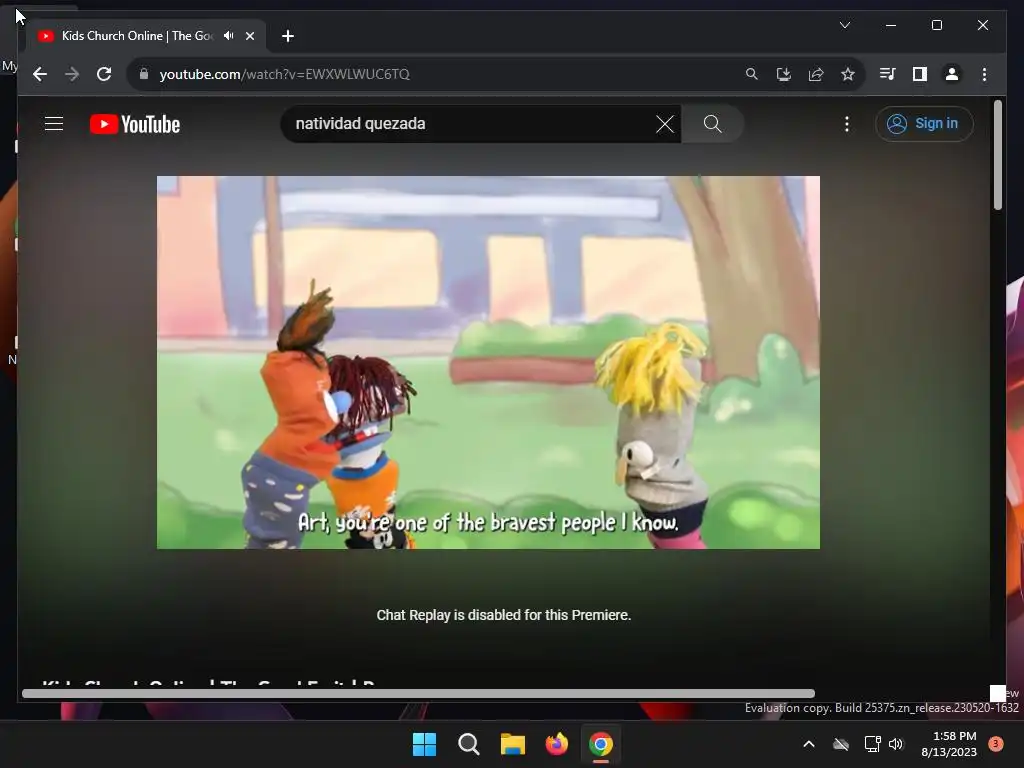Screen dimensions: 1024x768
Task: Reload the current page
Action: pos(104,74)
